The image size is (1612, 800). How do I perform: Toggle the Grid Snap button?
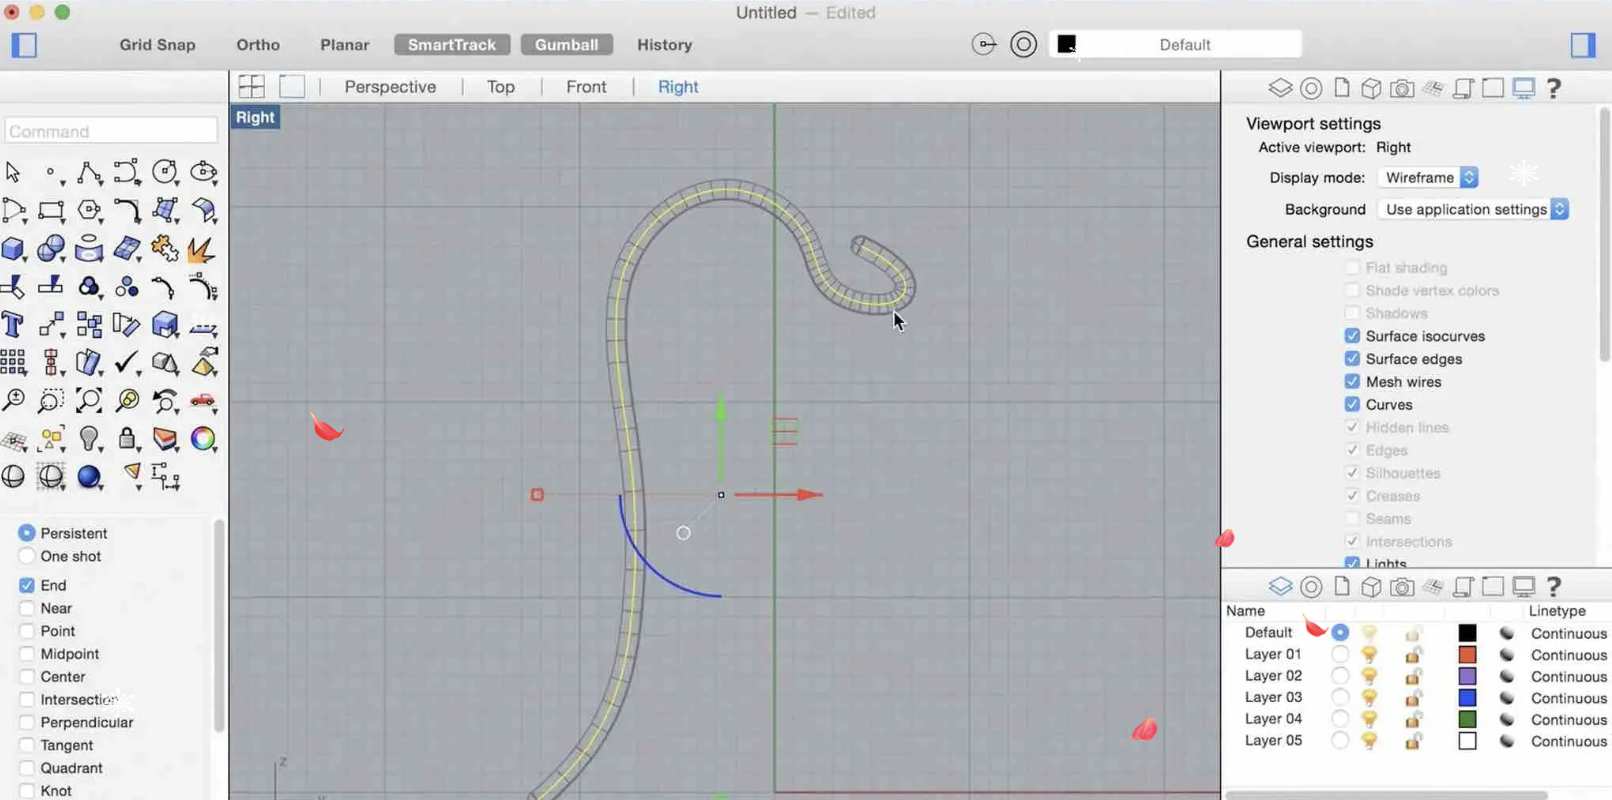(157, 45)
